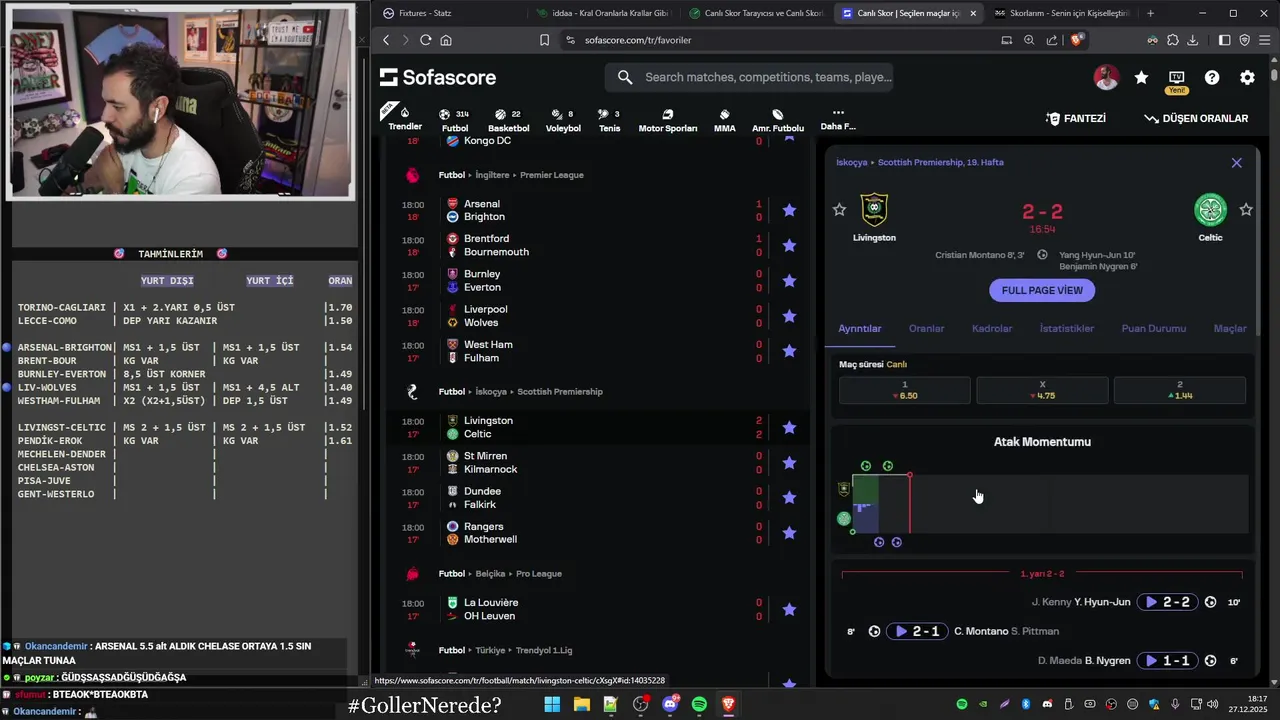1280x720 pixels.
Task: Play the 2-2 Hyun-Jun goal highlight
Action: click(1168, 602)
